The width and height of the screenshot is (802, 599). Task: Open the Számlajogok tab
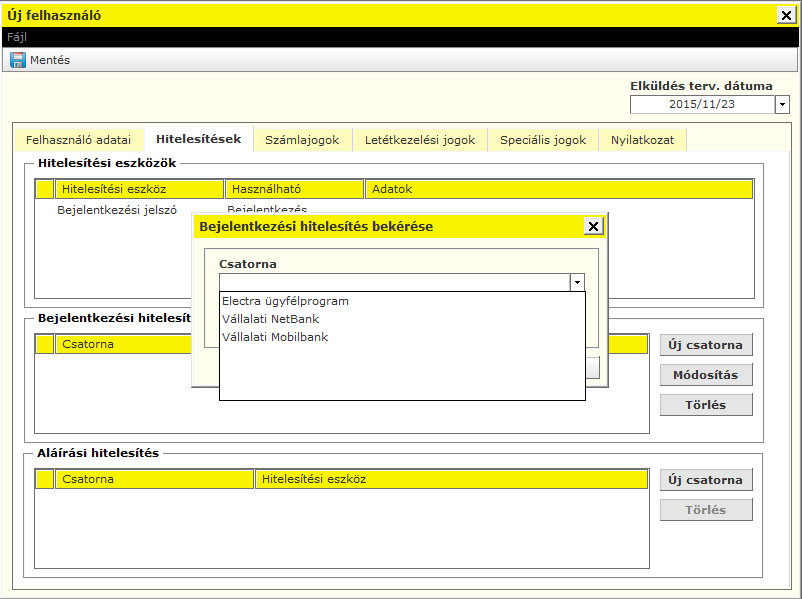302,140
